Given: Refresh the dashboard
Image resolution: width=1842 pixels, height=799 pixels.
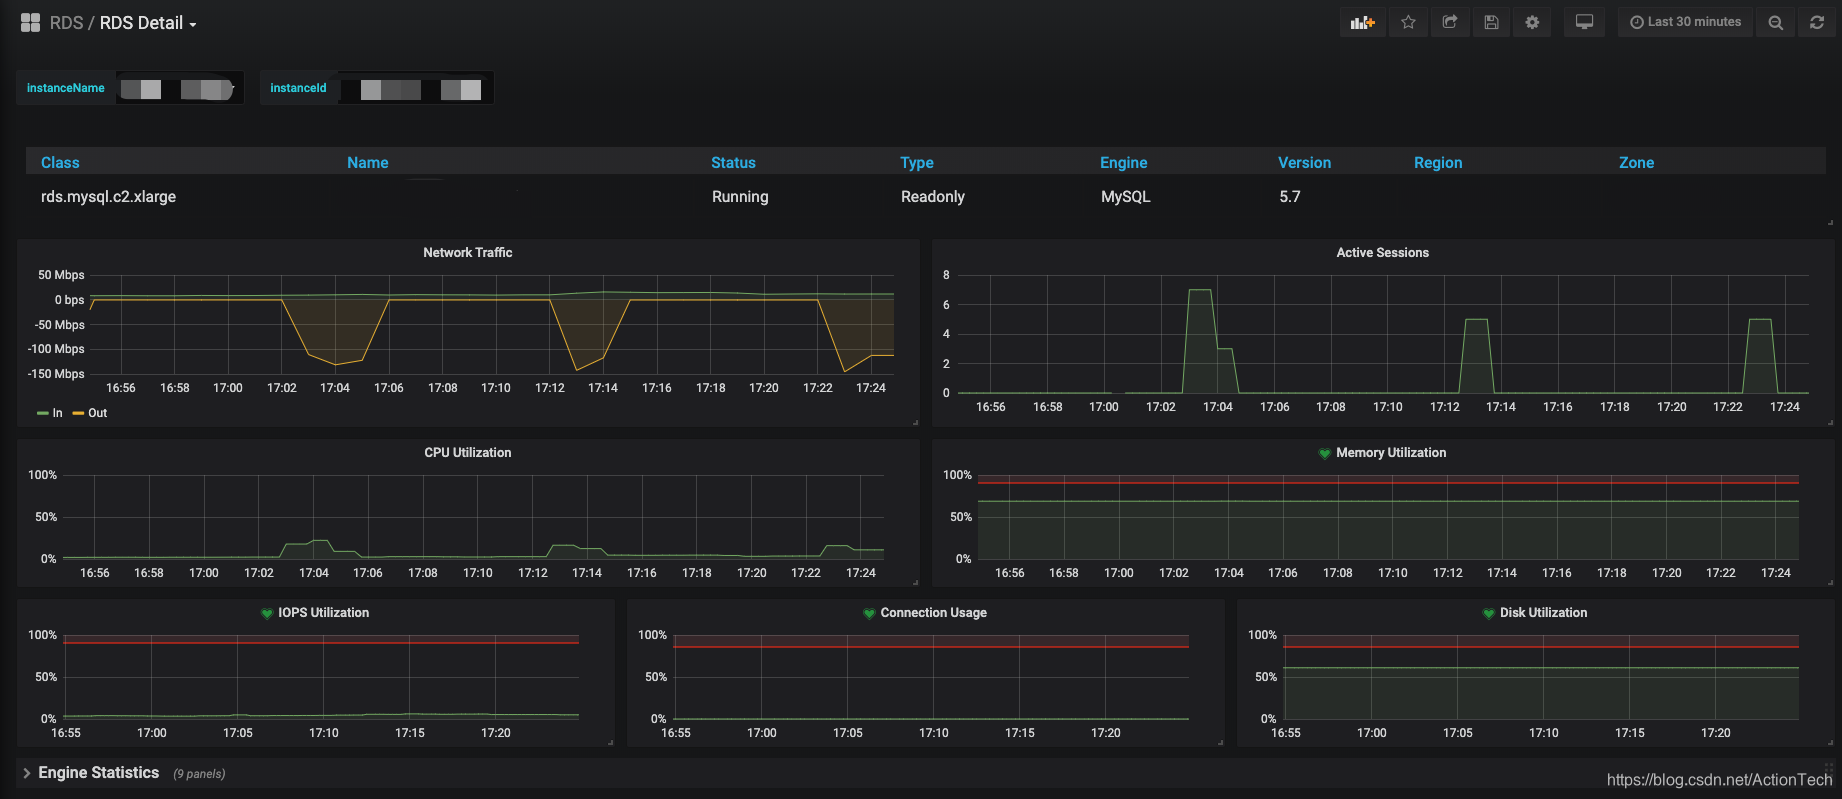Looking at the screenshot, I should click(x=1817, y=22).
